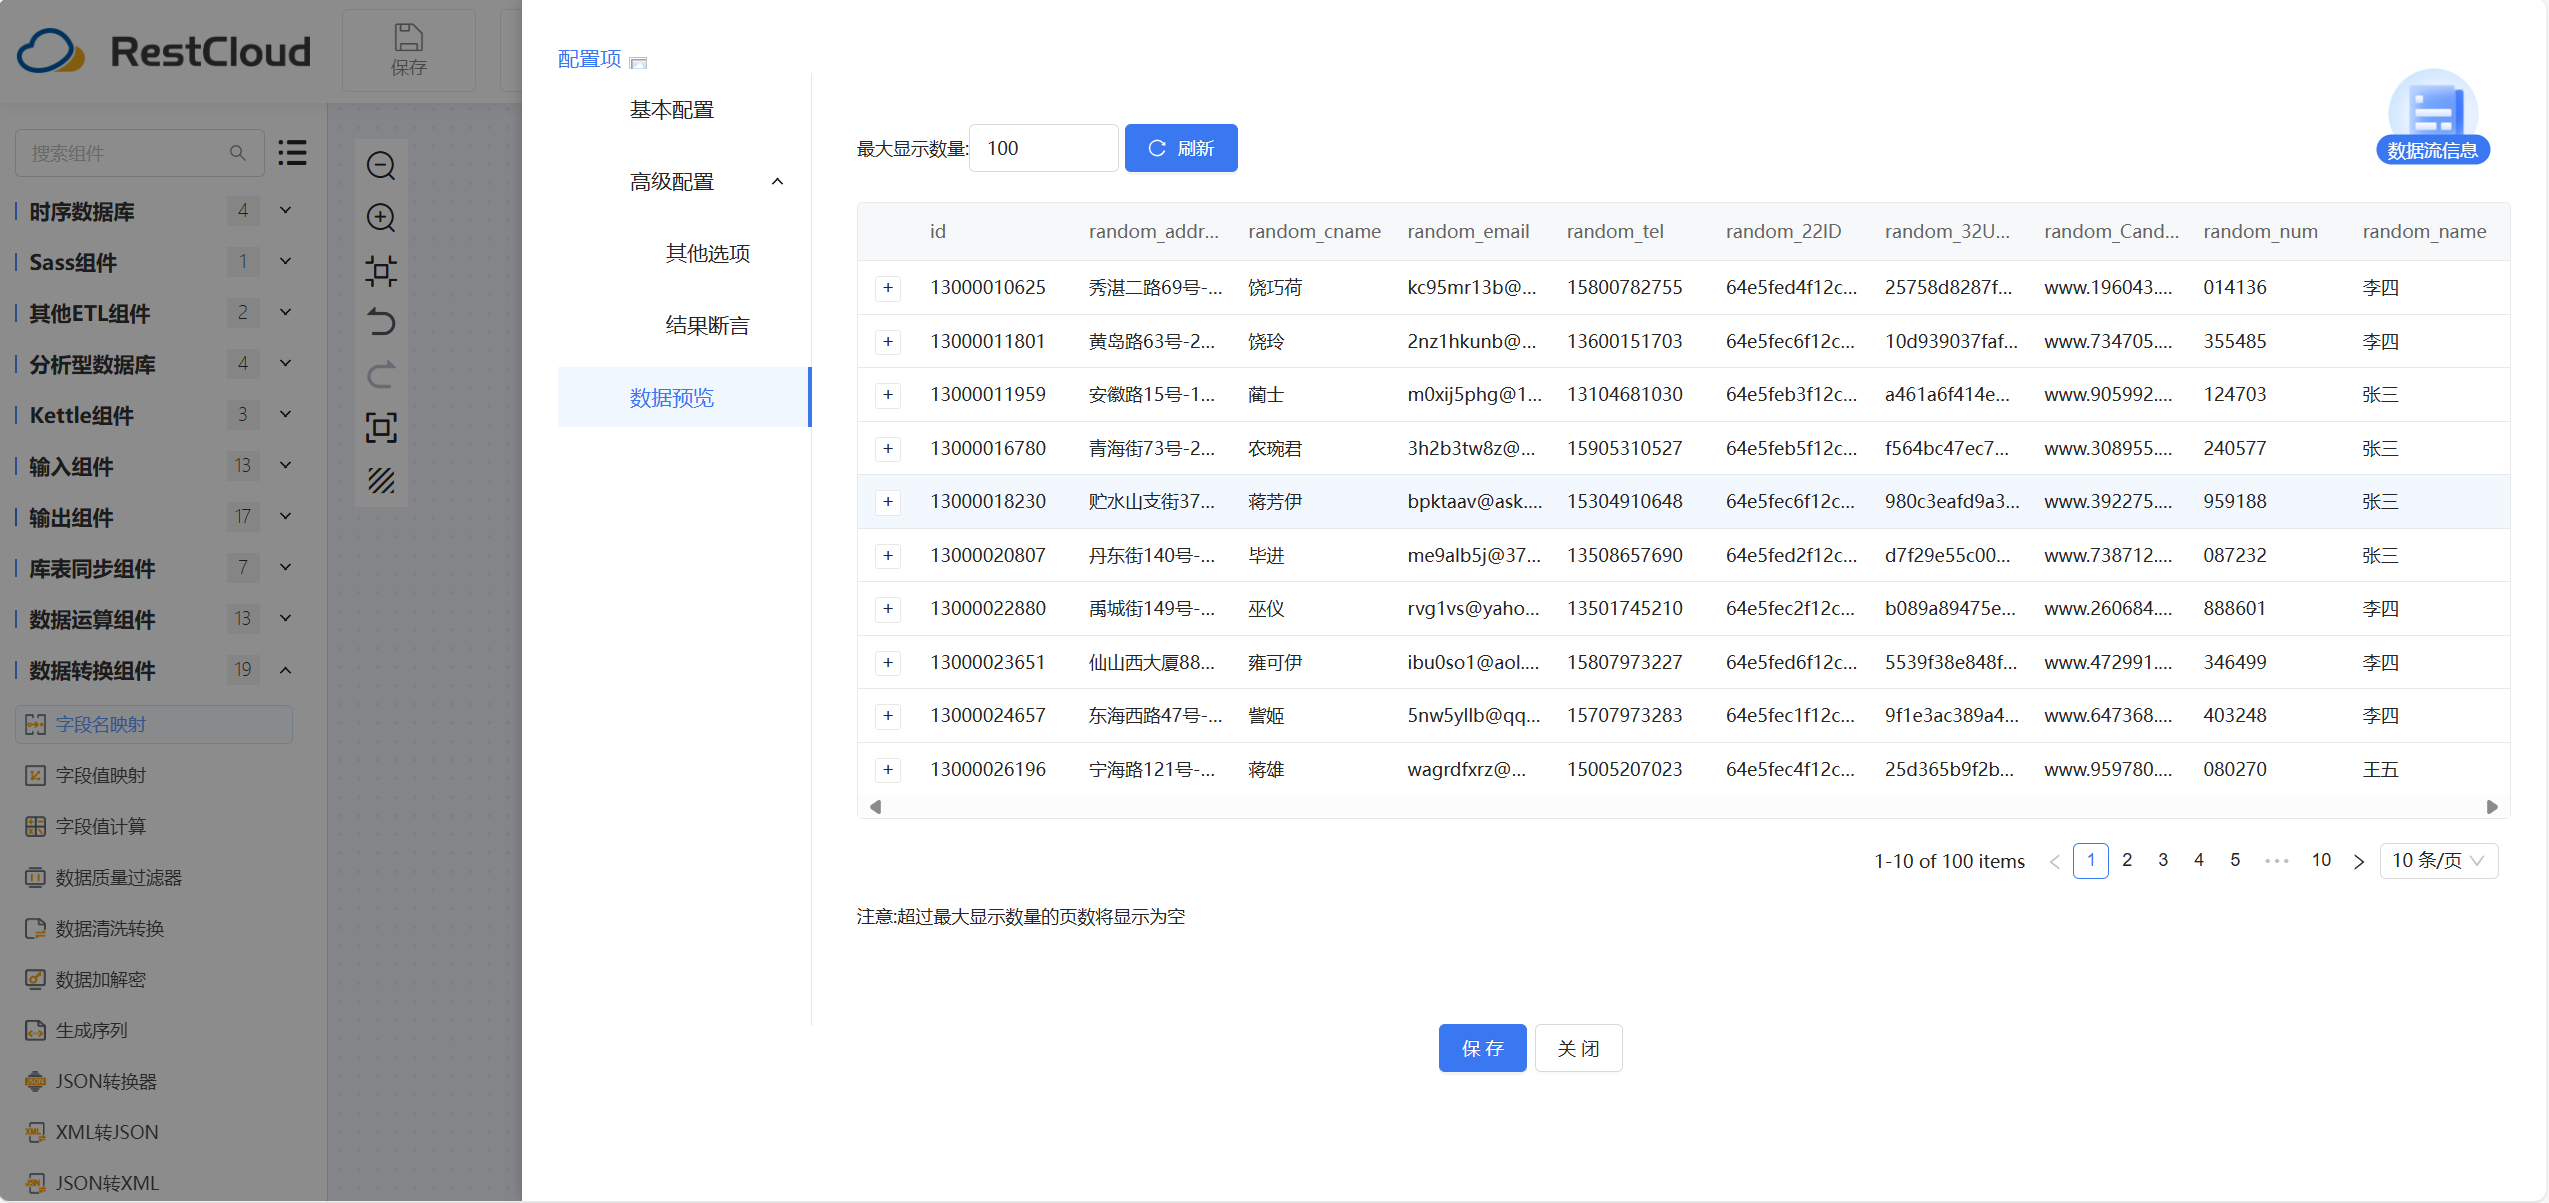This screenshot has height=1203, width=2549.
Task: Select the 生成序列 component
Action: point(76,1030)
